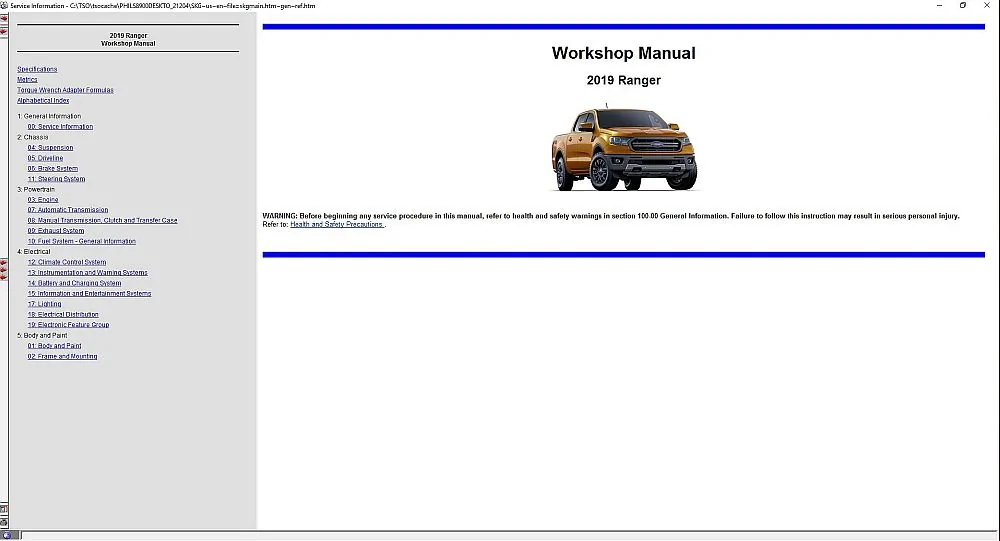Open section 03: Engine
Viewport: 1000px width, 541px height.
(x=43, y=200)
